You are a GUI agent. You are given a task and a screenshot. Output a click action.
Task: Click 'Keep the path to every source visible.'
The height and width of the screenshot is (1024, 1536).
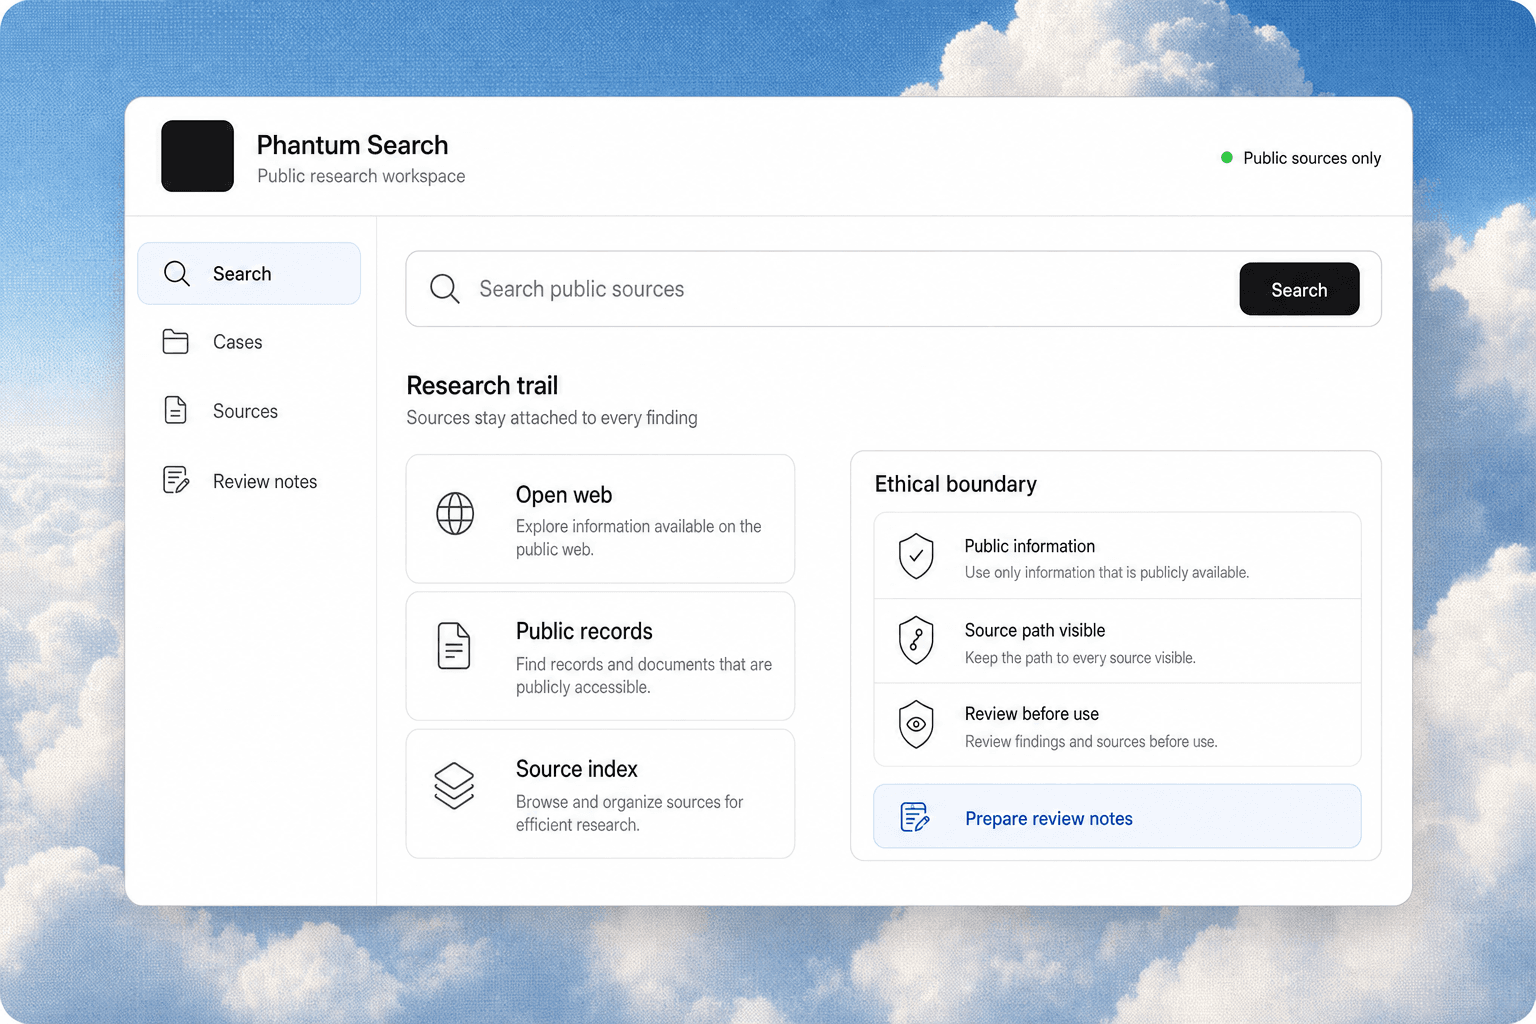coord(1080,658)
